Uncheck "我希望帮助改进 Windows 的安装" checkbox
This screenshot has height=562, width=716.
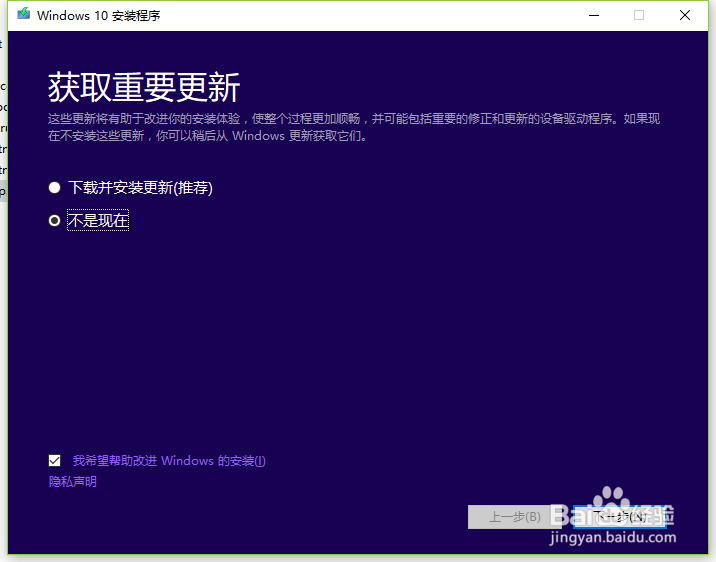click(x=54, y=461)
